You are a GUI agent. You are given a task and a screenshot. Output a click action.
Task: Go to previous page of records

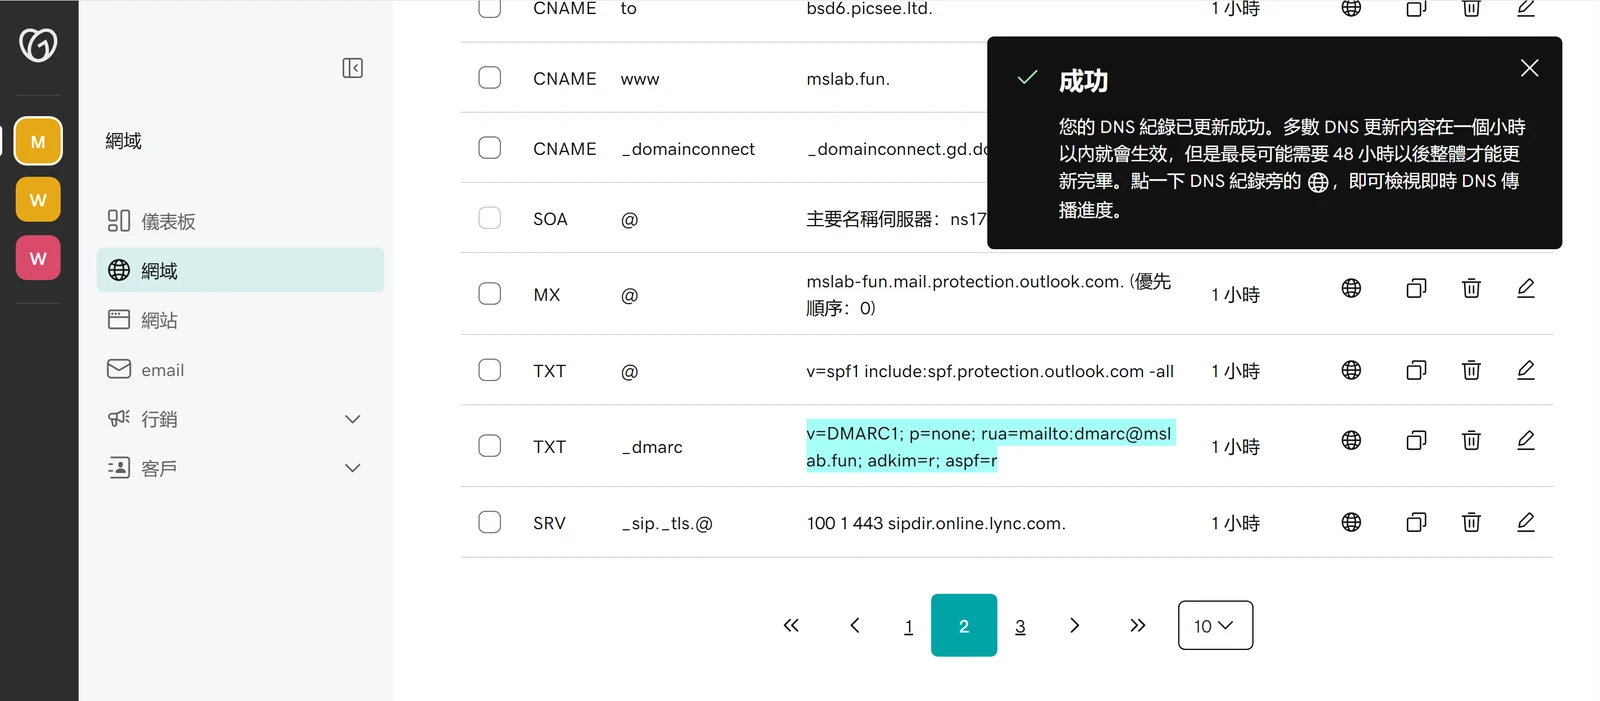(x=855, y=625)
